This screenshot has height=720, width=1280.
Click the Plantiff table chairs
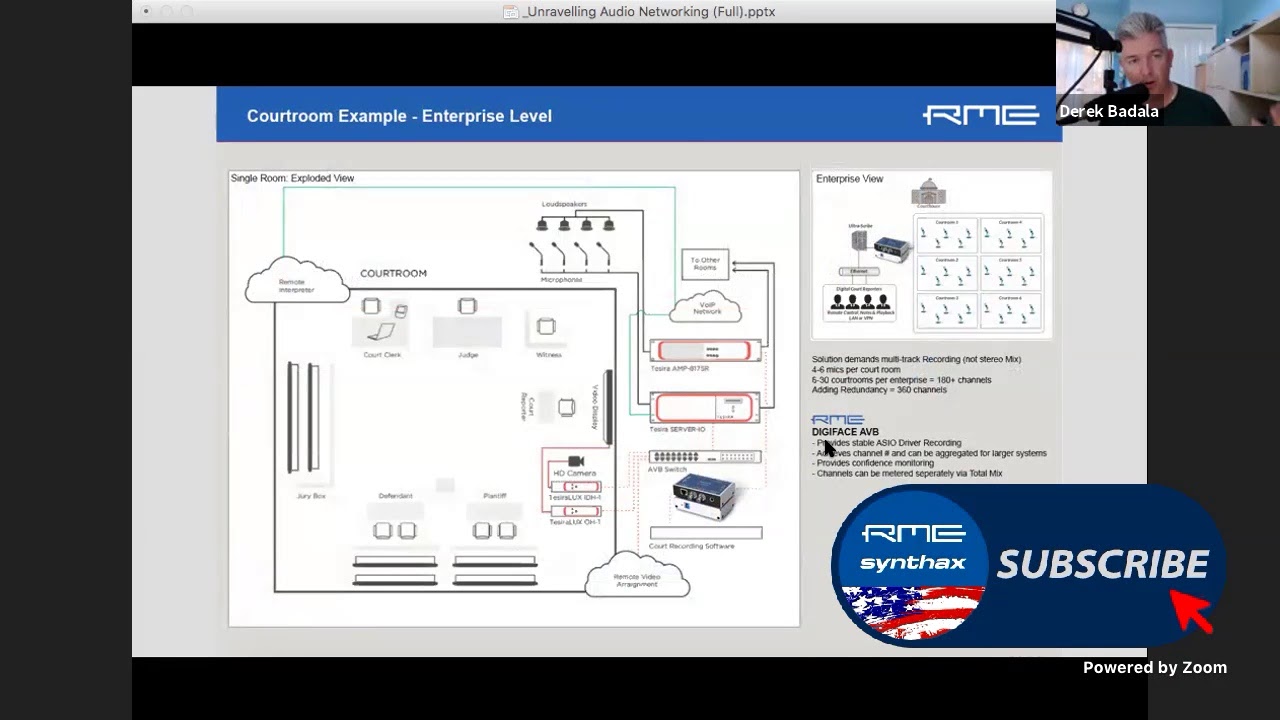coord(494,531)
